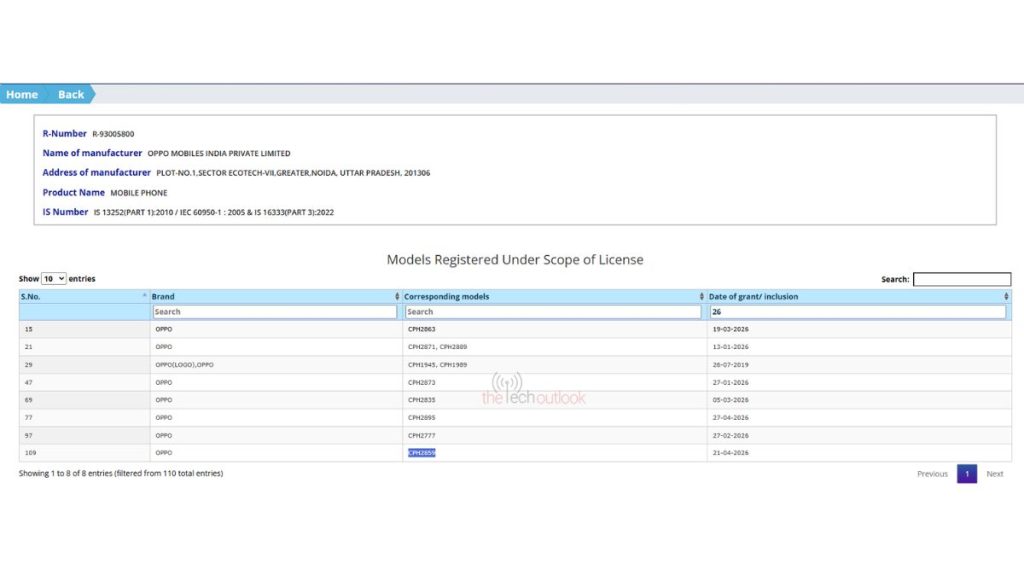Select page 1 in pagination
This screenshot has width=1024, height=576.
point(967,474)
